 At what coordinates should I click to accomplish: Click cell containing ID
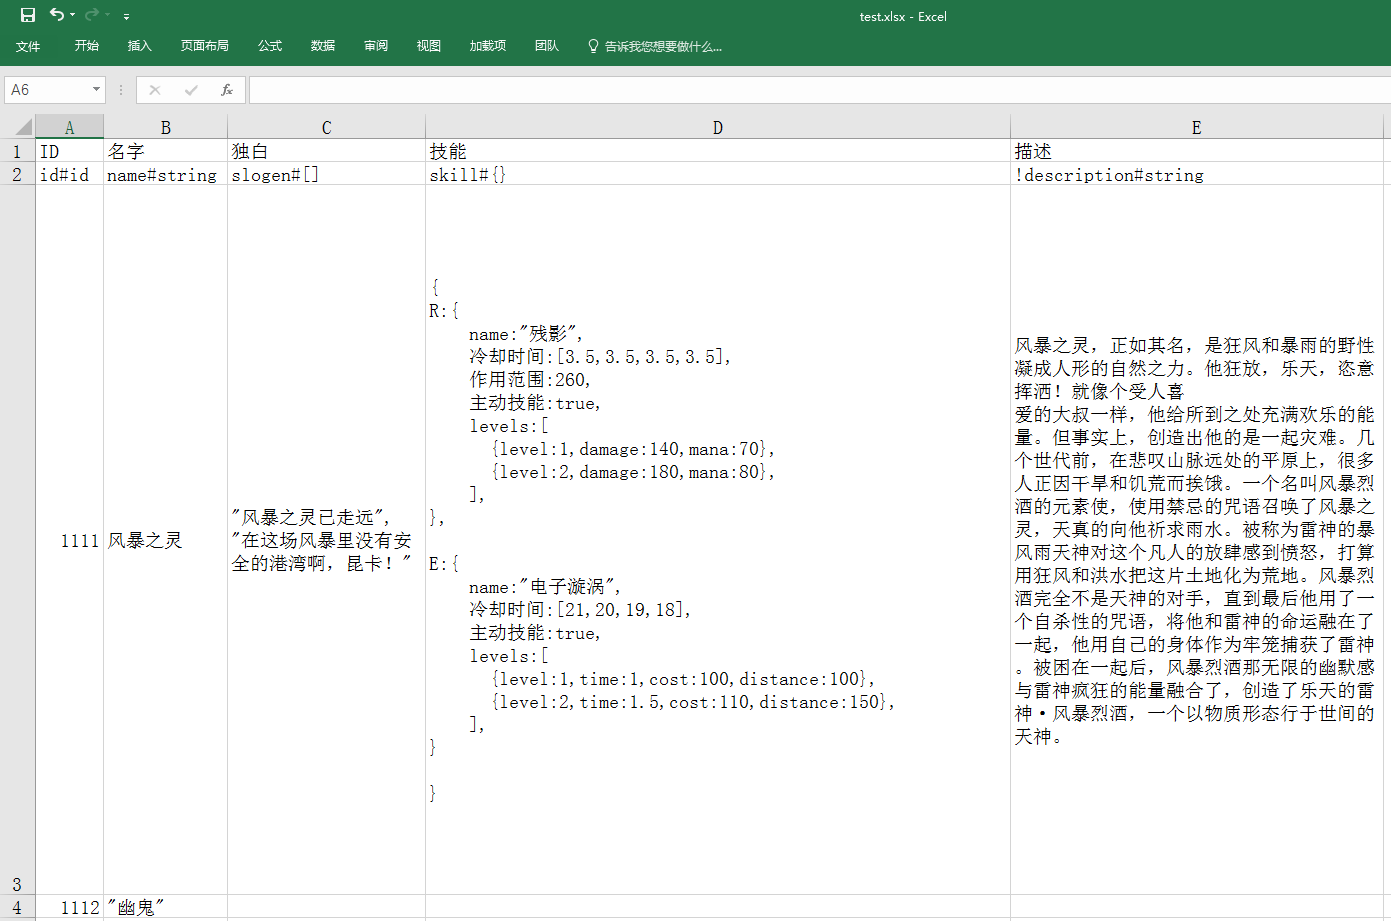[70, 151]
